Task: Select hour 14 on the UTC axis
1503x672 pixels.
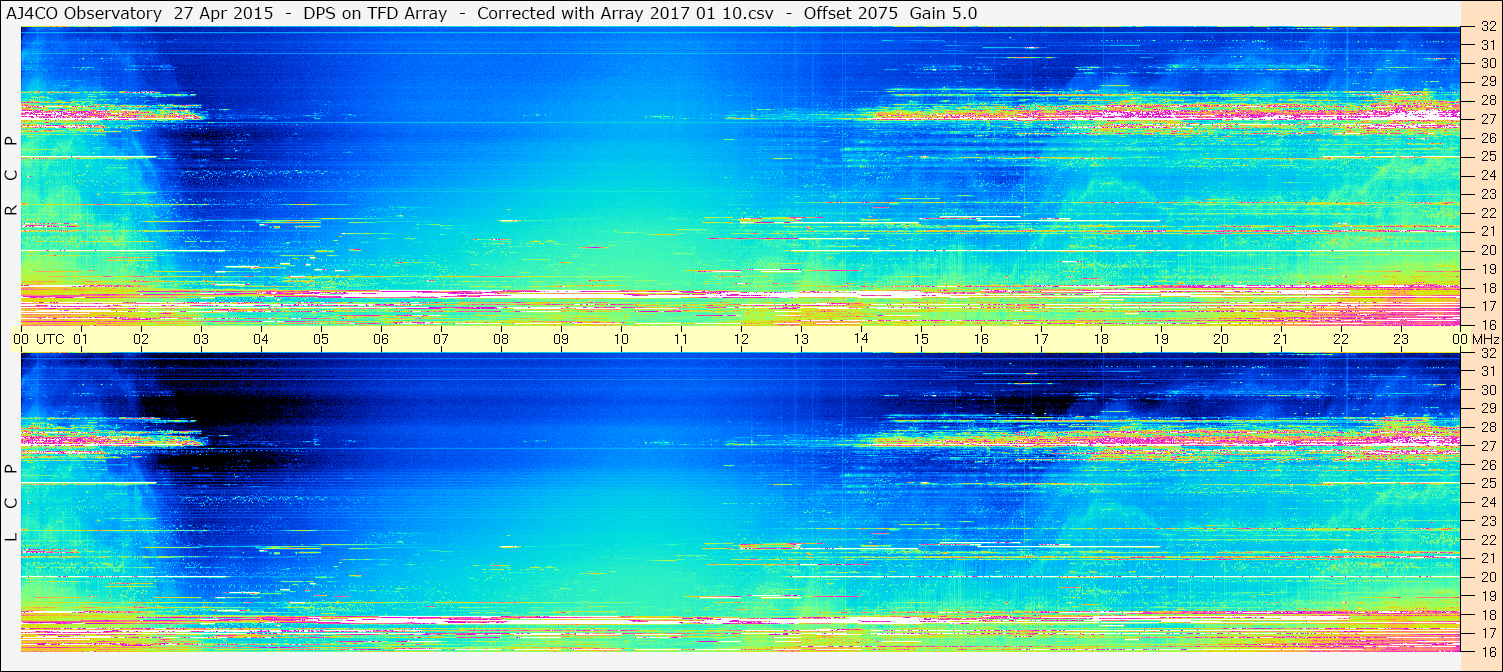Action: tap(861, 339)
